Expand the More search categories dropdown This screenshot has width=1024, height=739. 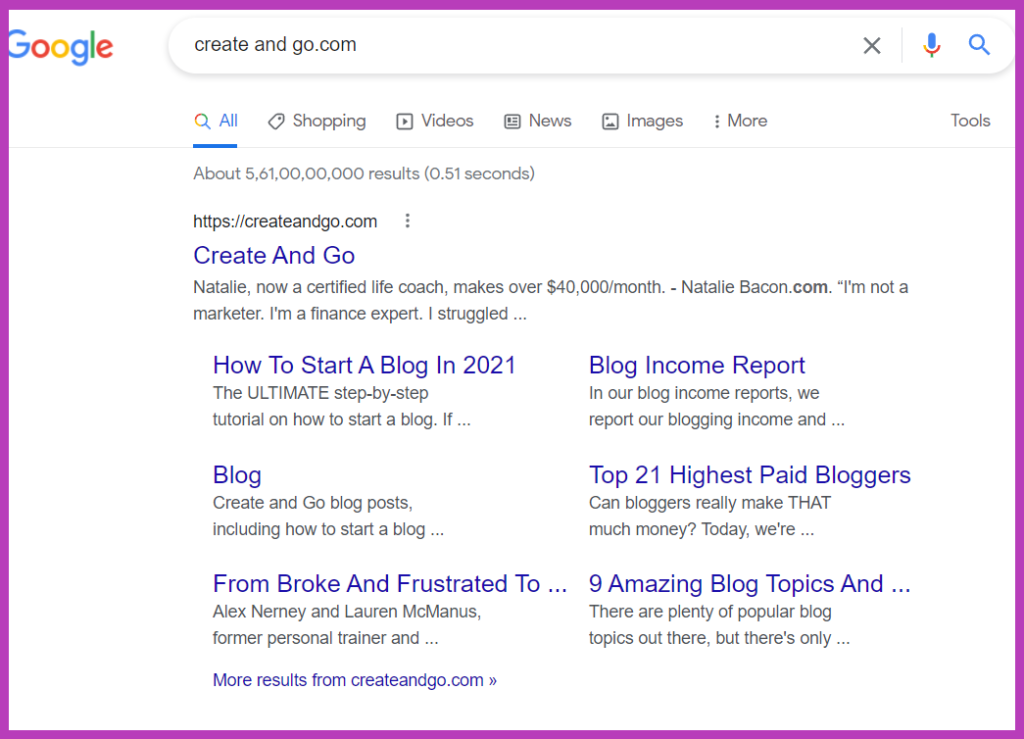(740, 120)
